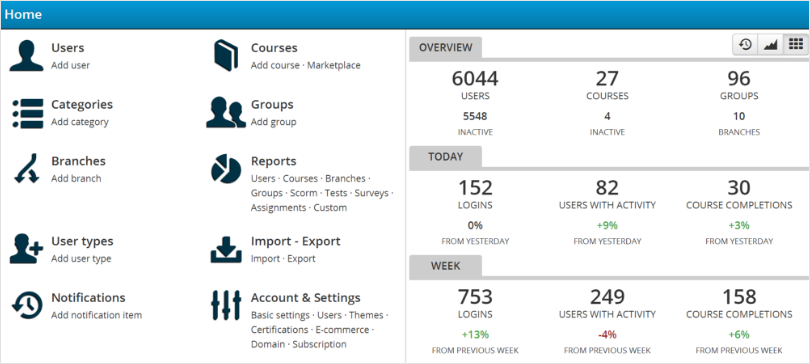Viewport: 810px width, 364px height.
Task: Select the User types icon
Action: (26, 249)
